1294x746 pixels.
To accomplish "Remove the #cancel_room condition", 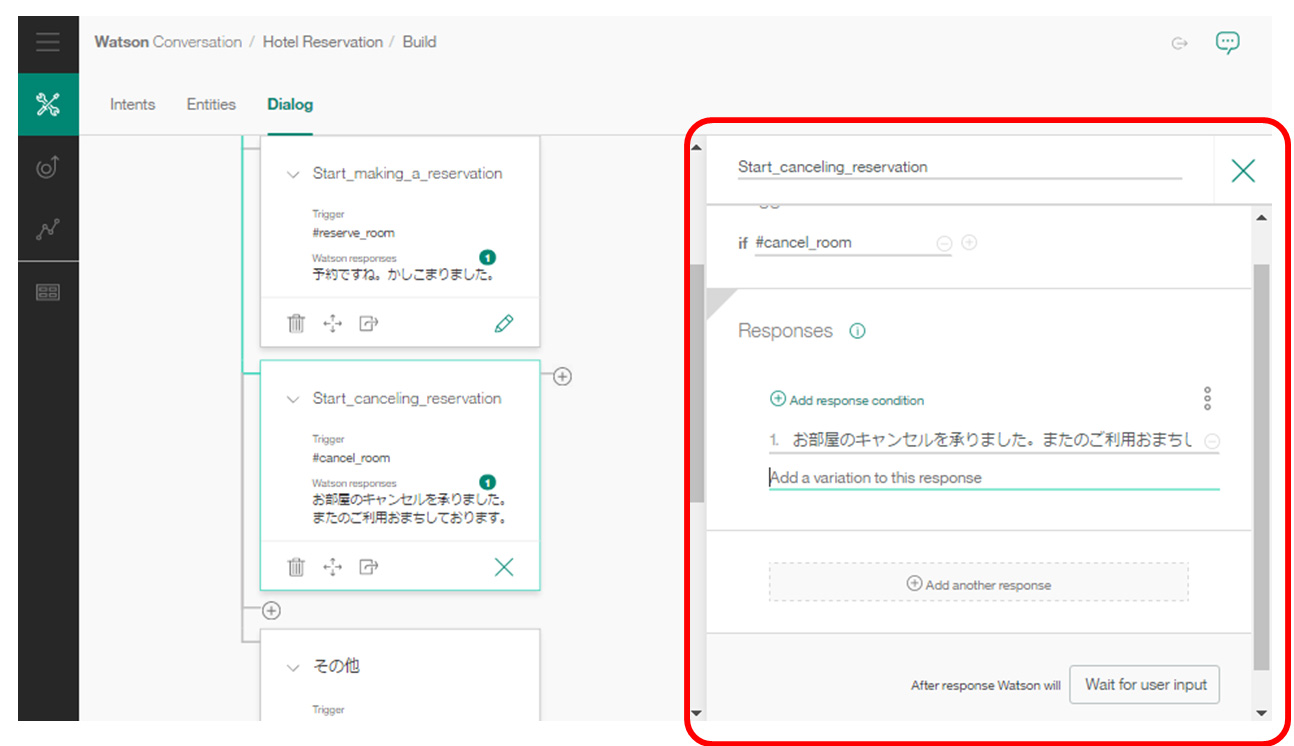I will point(944,243).
